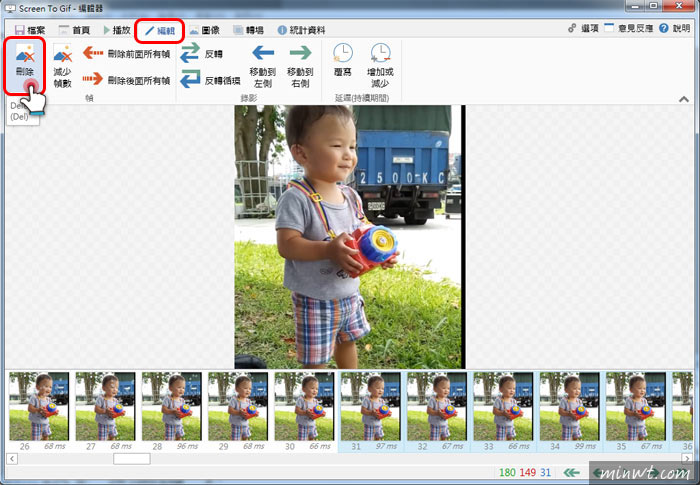Open the 播放 playback tab
The height and width of the screenshot is (485, 700).
tap(117, 30)
